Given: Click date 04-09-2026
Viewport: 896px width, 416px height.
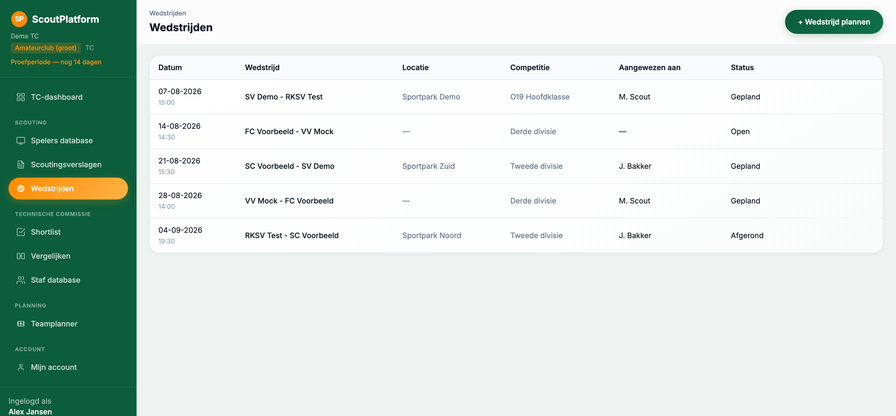Looking at the screenshot, I should click(x=181, y=230).
